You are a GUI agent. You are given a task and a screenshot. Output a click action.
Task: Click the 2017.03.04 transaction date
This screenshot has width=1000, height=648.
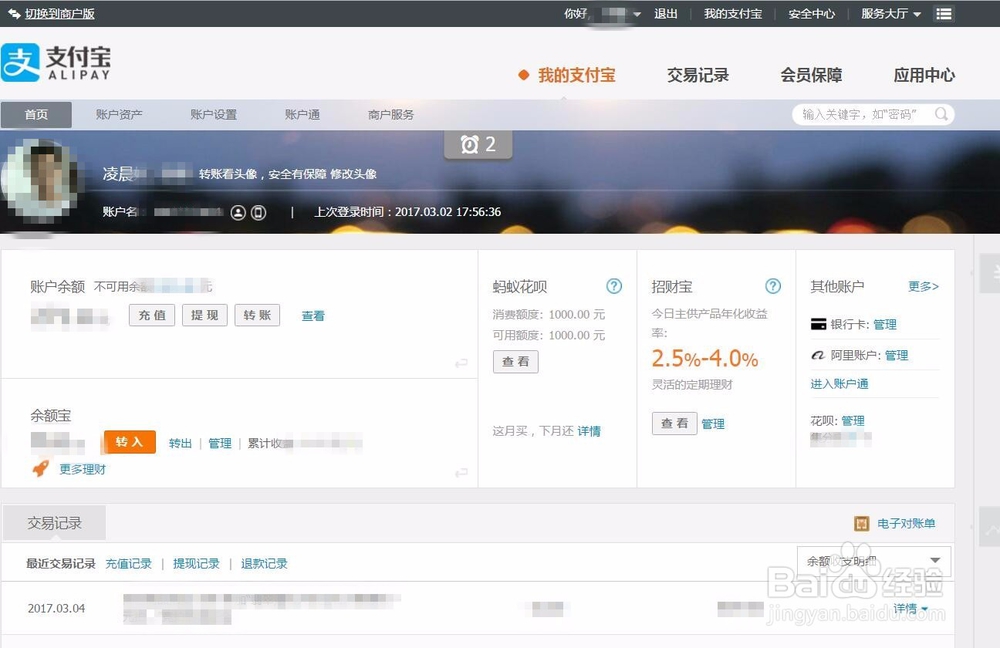56,608
